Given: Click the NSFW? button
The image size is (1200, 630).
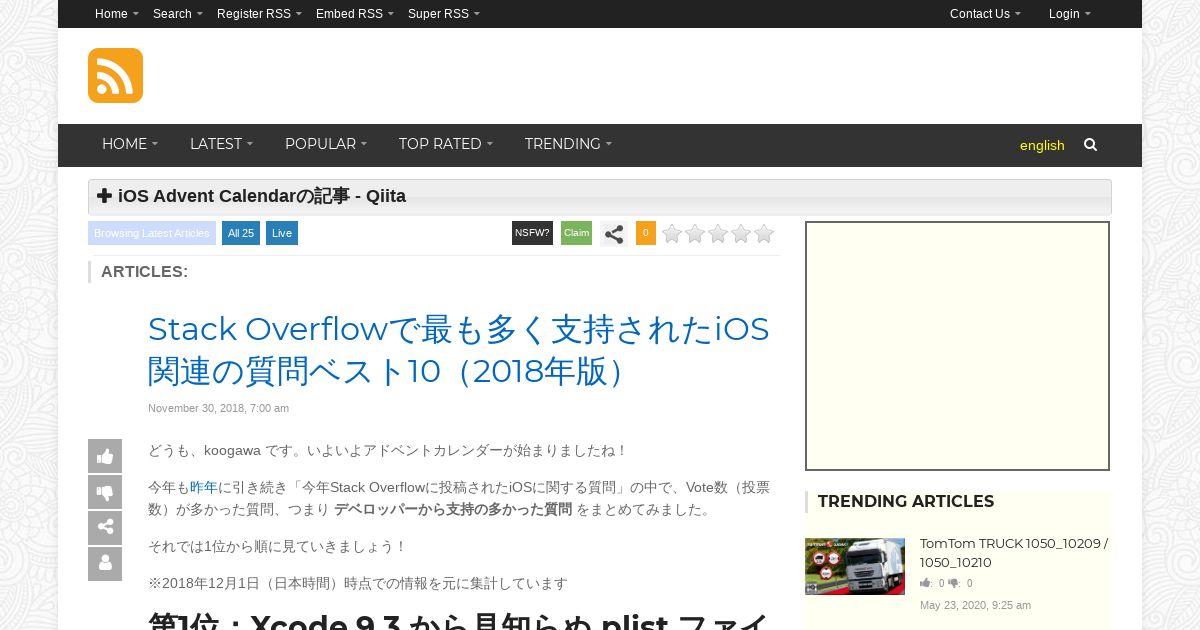Looking at the screenshot, I should [532, 233].
